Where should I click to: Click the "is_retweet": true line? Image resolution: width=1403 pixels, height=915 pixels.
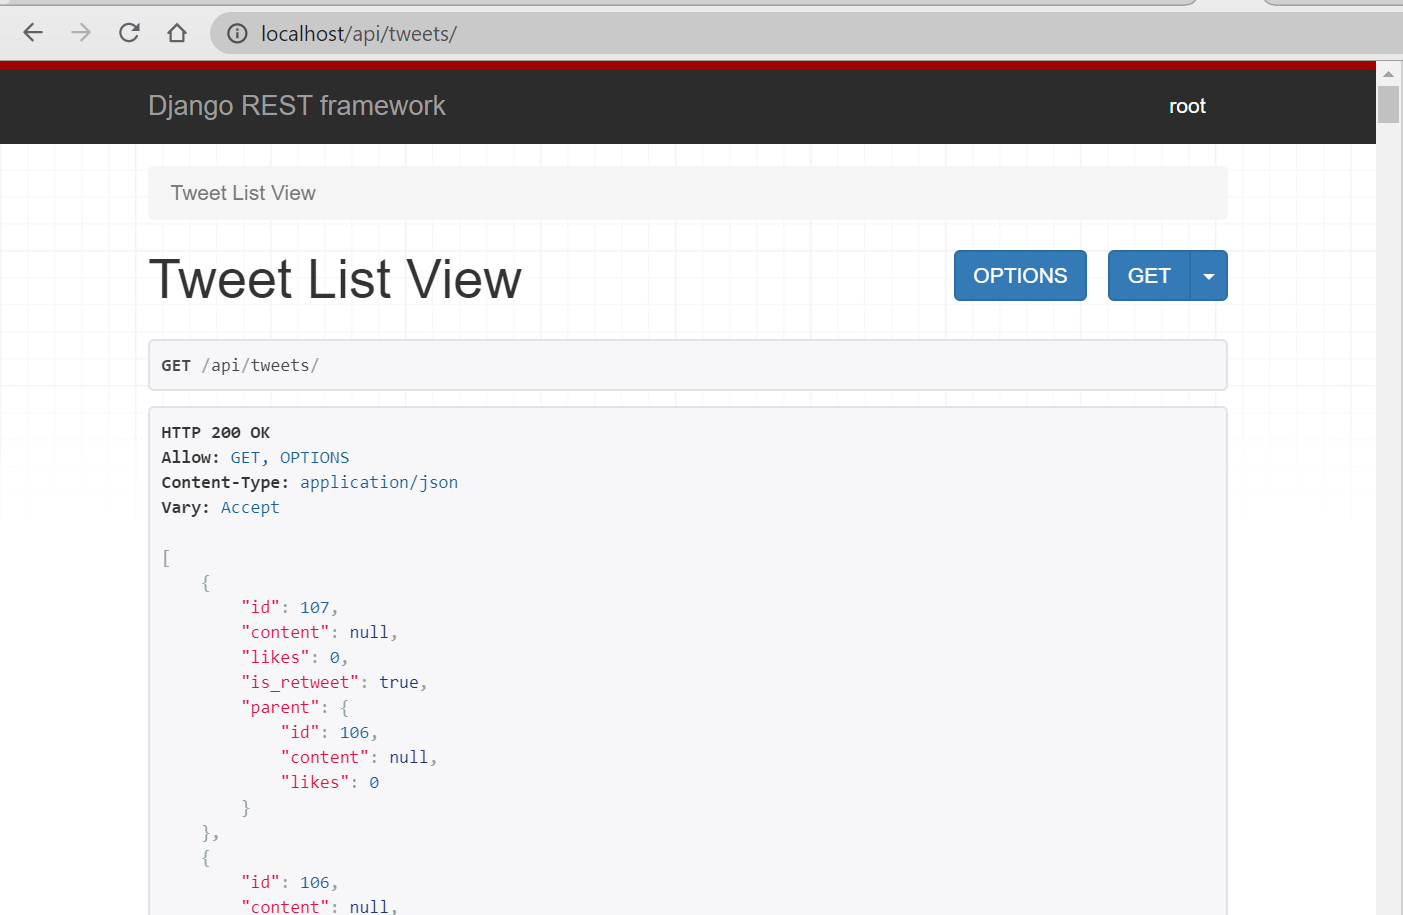tap(334, 682)
